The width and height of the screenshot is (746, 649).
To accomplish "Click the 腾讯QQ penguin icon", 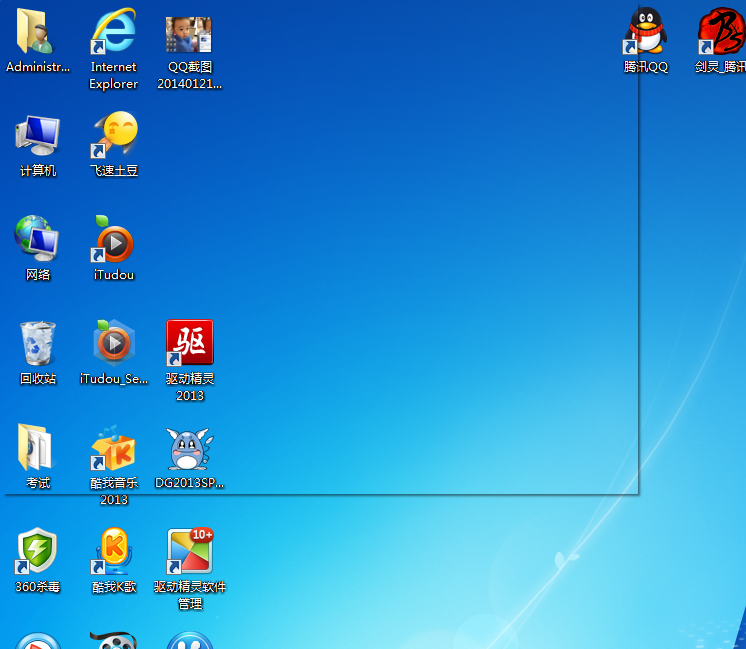I will click(x=646, y=33).
